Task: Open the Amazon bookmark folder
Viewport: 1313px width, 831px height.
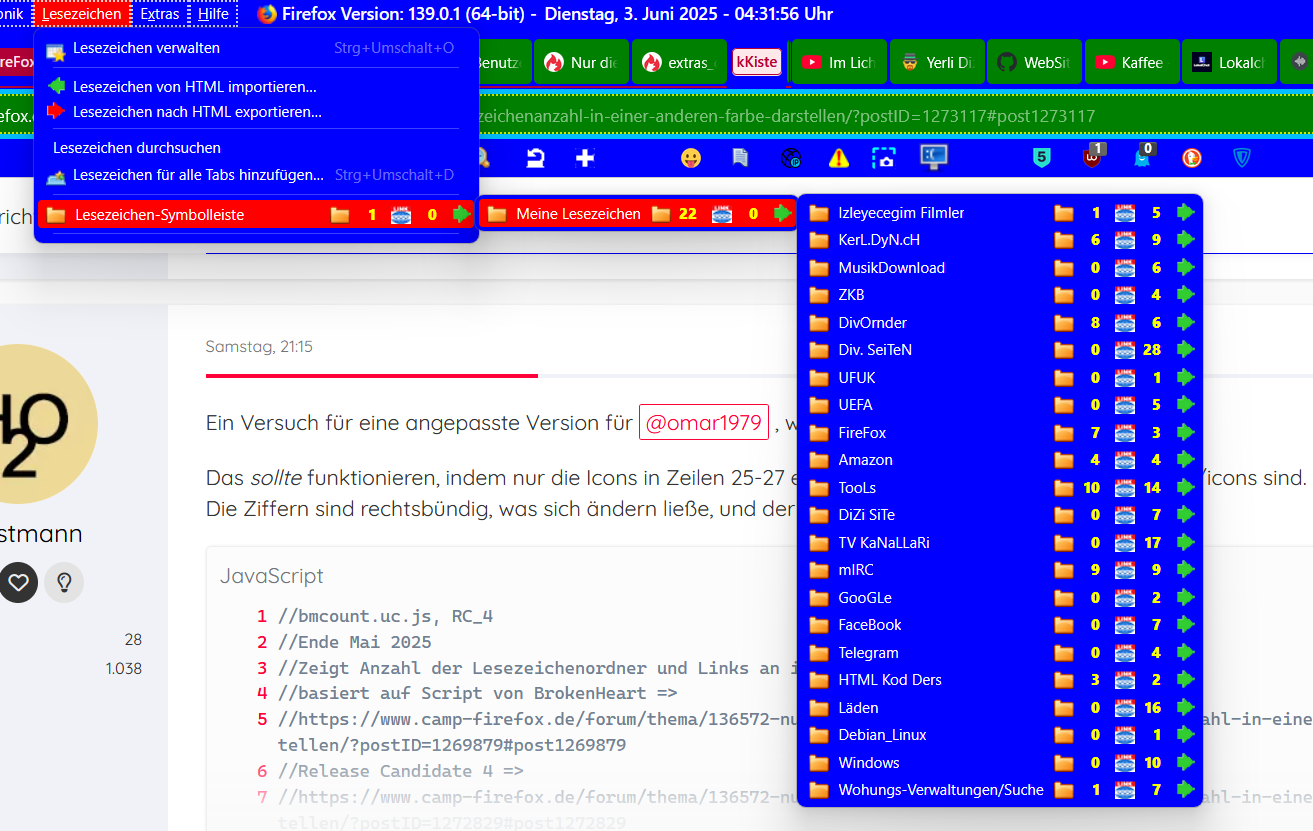Action: (x=1000, y=460)
